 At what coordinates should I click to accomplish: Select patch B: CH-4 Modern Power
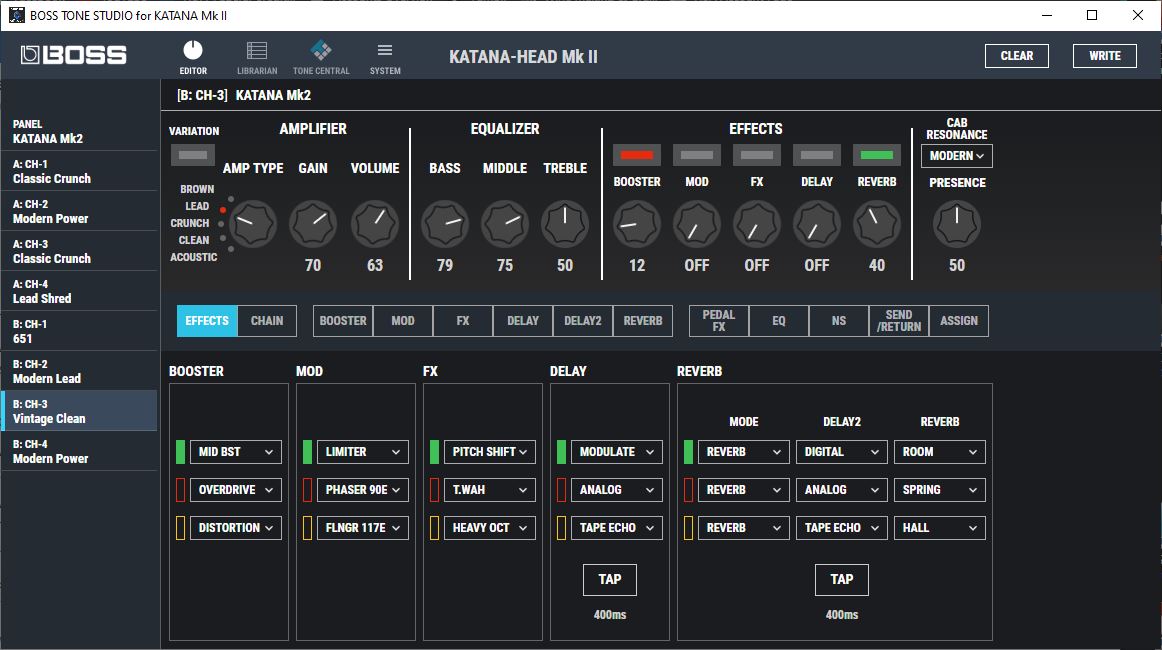point(79,451)
